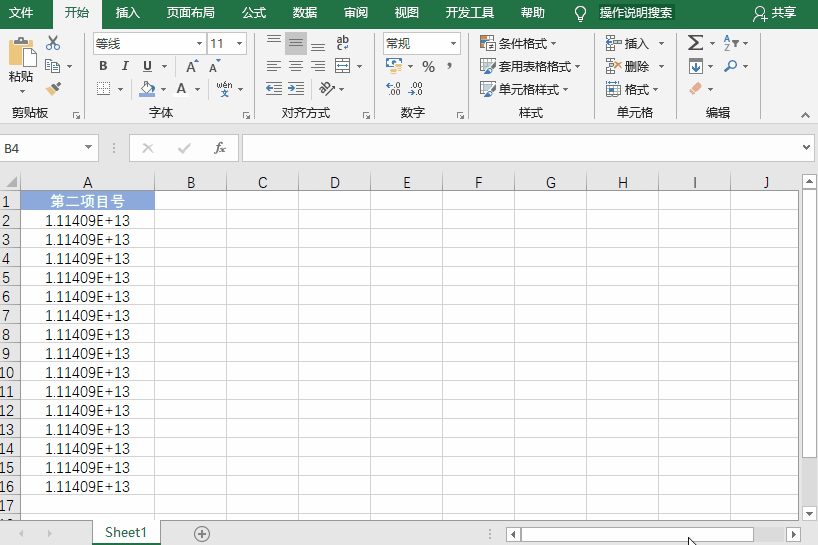Switch to the 公式 tab
The image size is (818, 545).
pyautogui.click(x=254, y=13)
